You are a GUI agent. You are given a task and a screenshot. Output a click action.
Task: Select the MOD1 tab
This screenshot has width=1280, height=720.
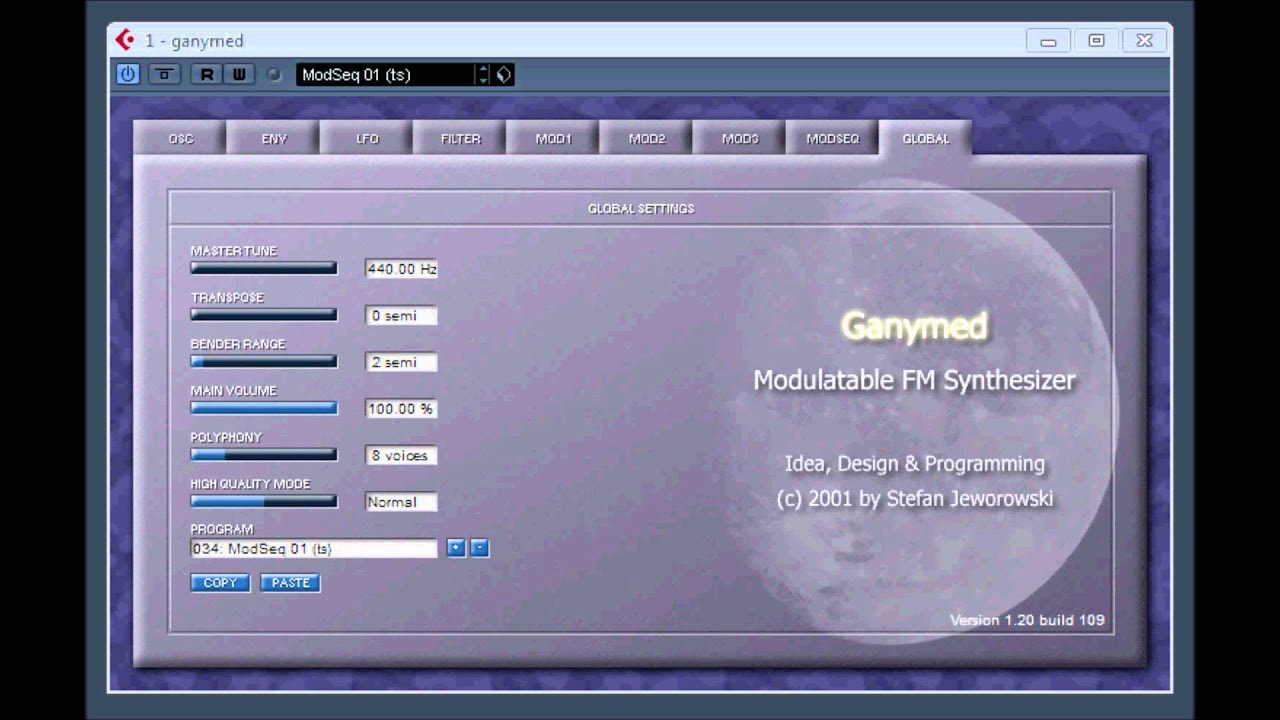[x=553, y=139]
